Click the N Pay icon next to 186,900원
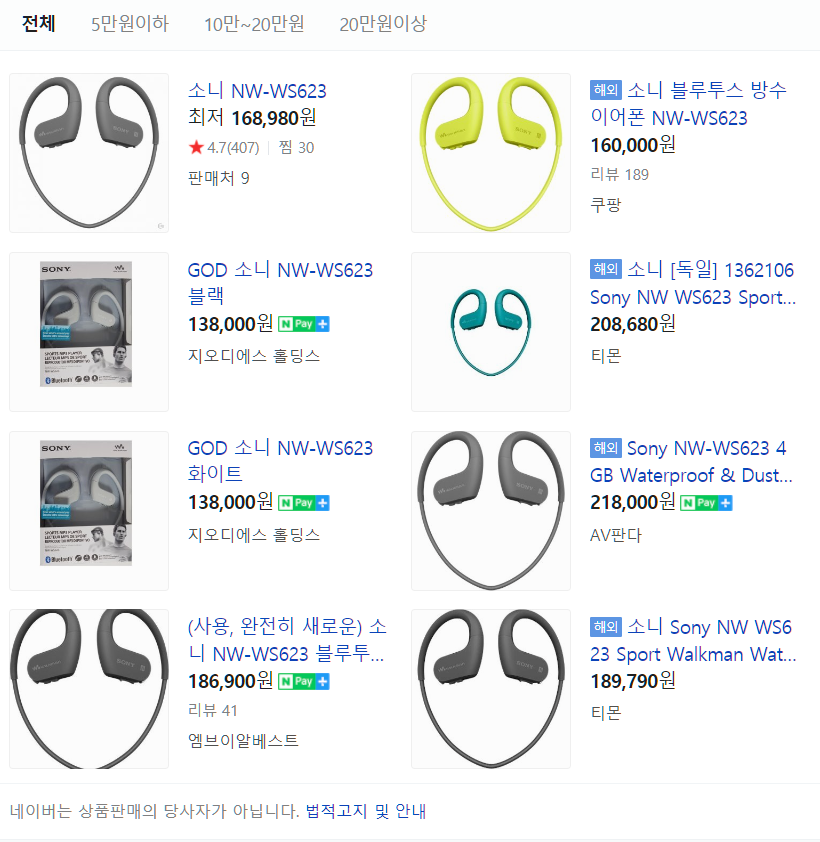Image resolution: width=820 pixels, height=842 pixels. point(303,681)
